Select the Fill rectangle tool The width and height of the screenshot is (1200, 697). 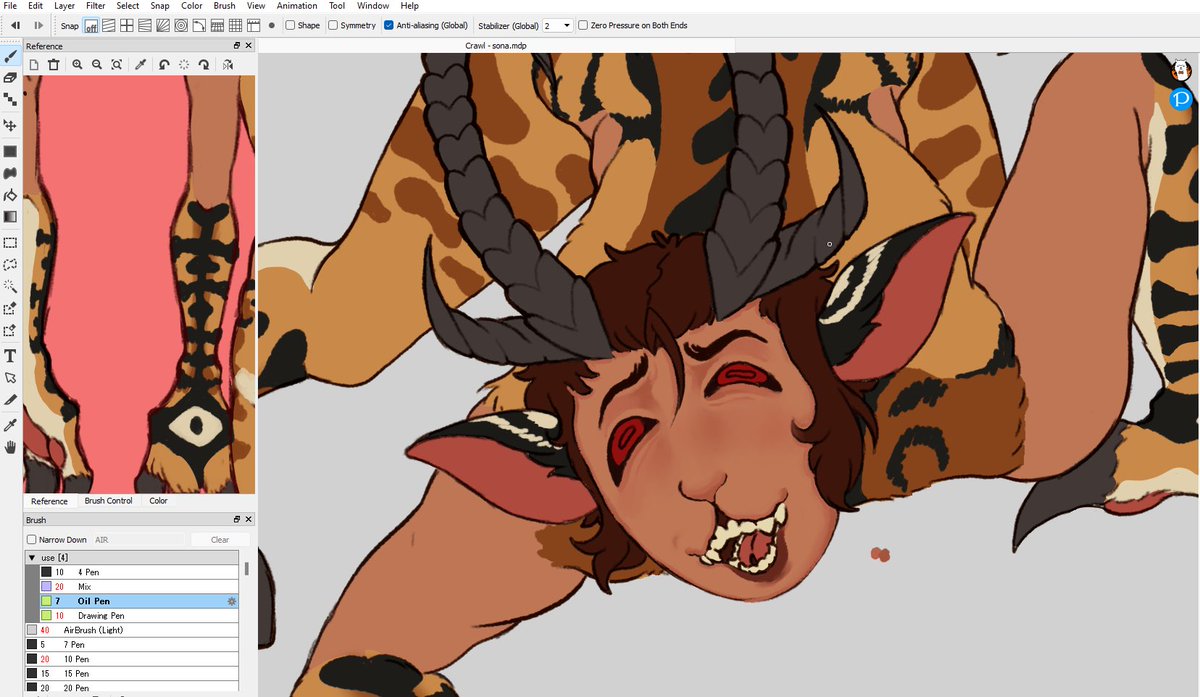[x=10, y=151]
